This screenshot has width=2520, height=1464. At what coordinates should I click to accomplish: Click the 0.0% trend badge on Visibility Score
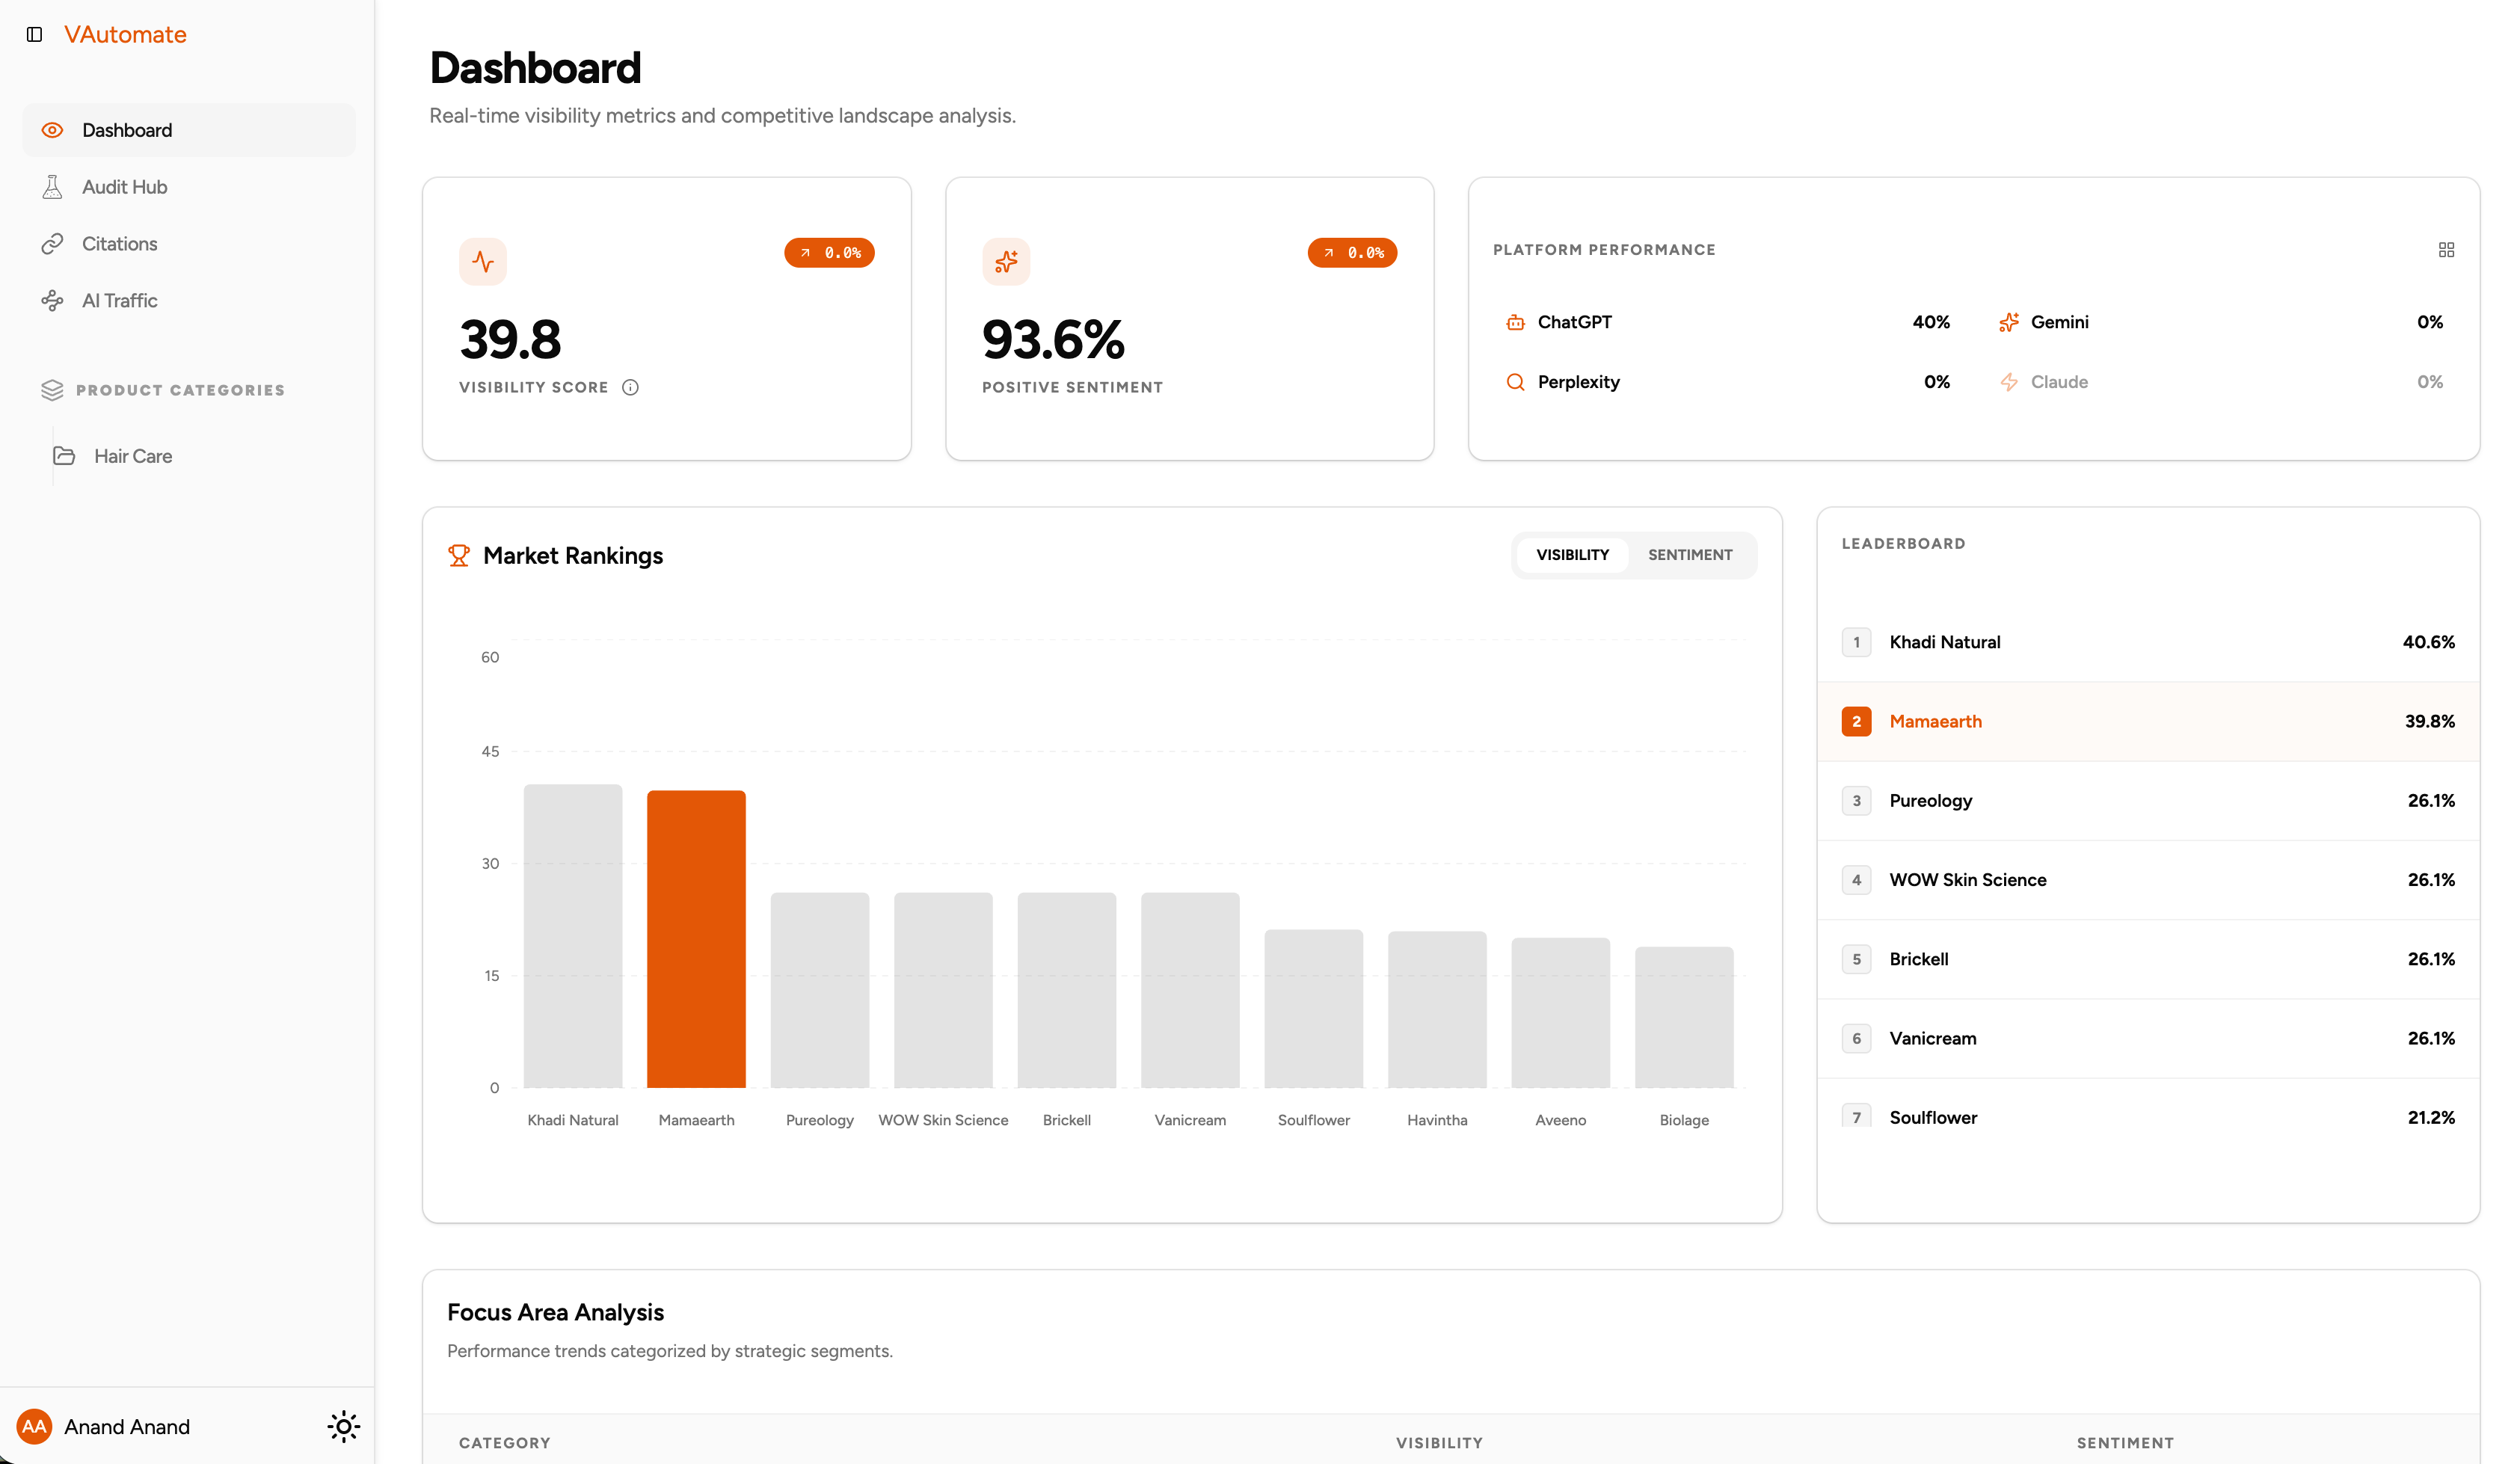829,252
